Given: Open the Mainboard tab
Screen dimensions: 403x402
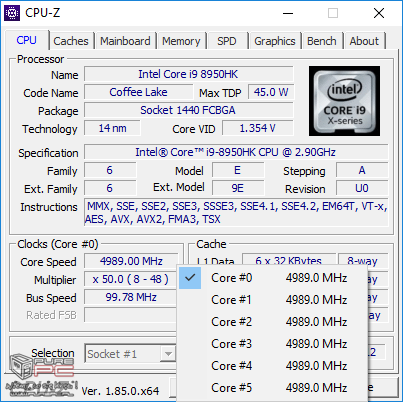Looking at the screenshot, I should [125, 41].
